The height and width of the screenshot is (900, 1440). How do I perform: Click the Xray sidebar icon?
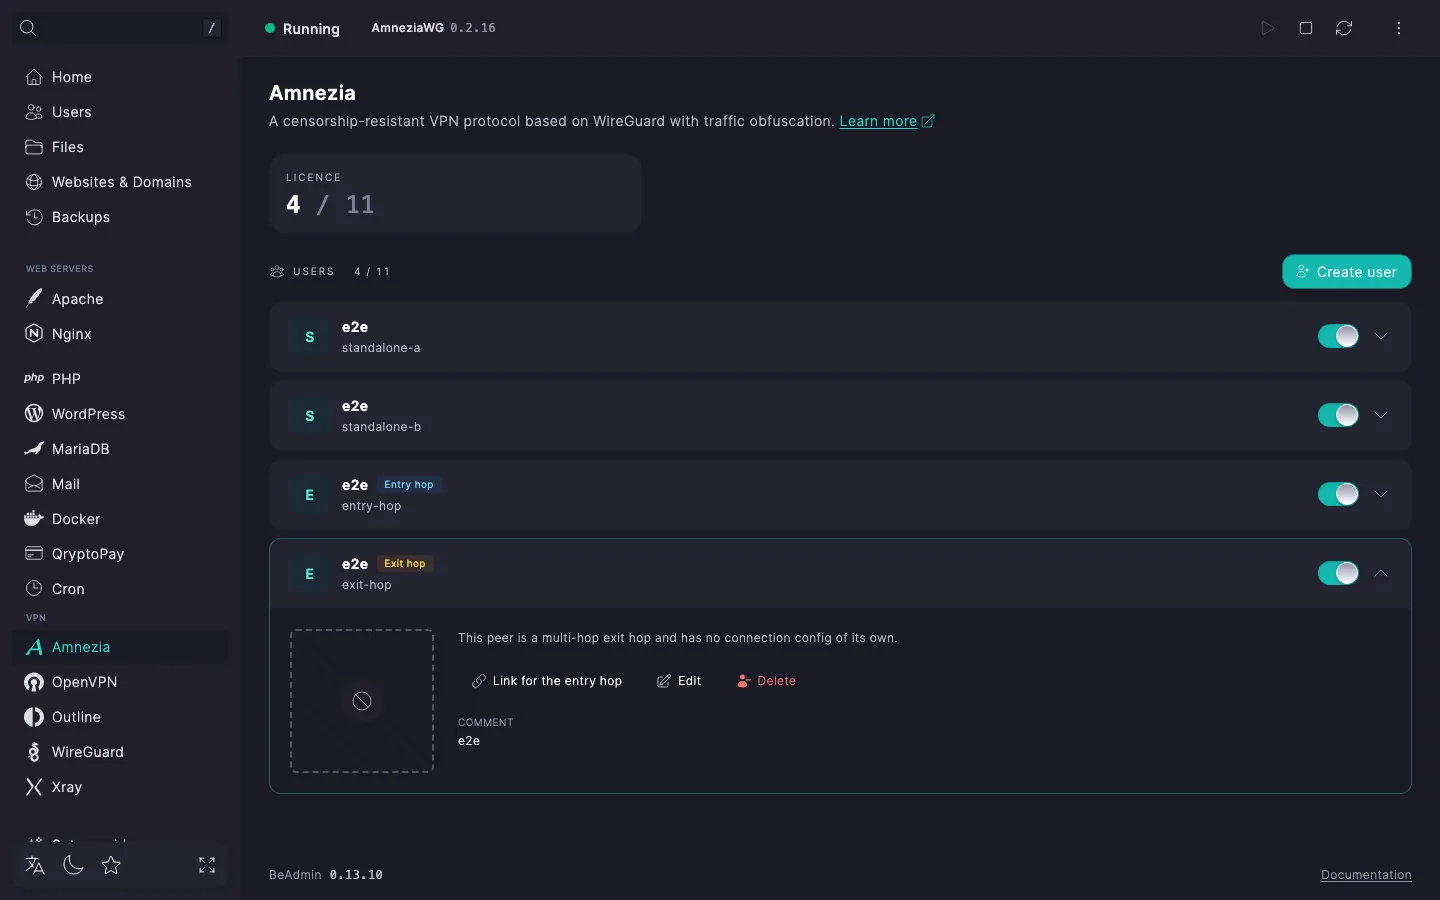click(34, 787)
